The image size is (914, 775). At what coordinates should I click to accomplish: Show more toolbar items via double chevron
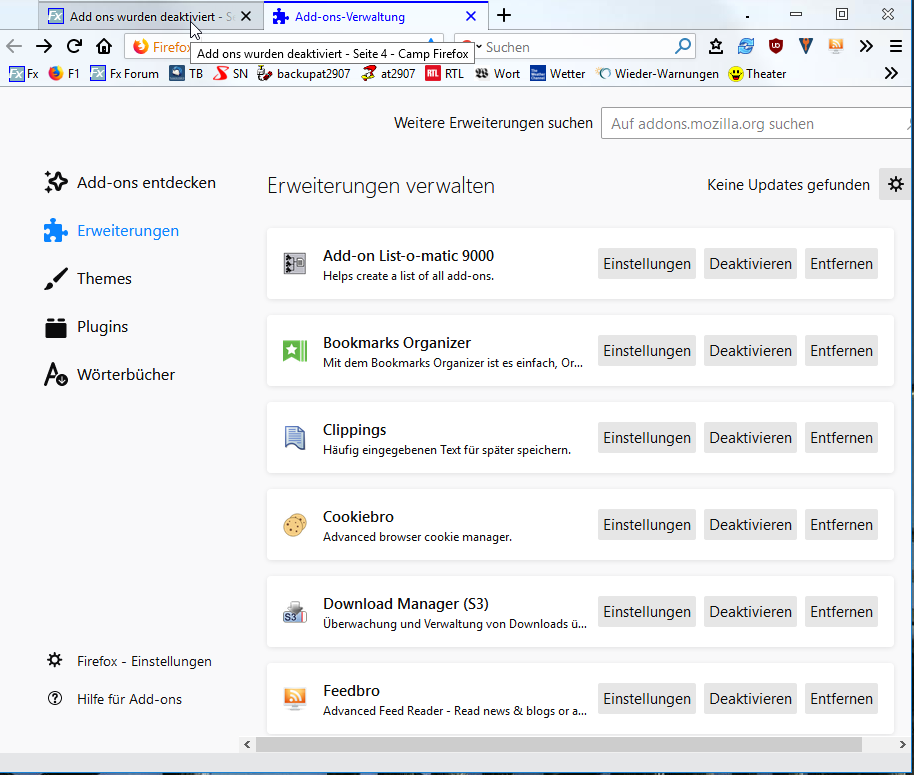(866, 46)
